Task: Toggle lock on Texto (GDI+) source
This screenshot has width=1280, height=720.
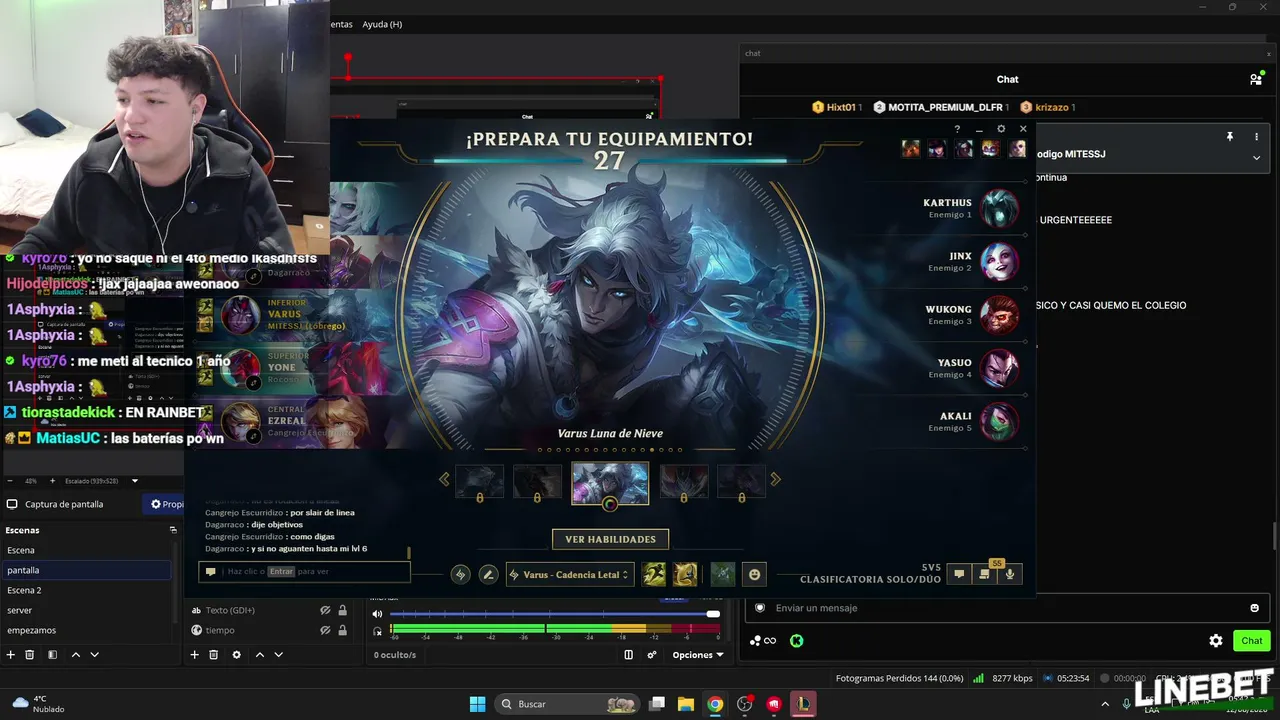Action: pos(343,610)
